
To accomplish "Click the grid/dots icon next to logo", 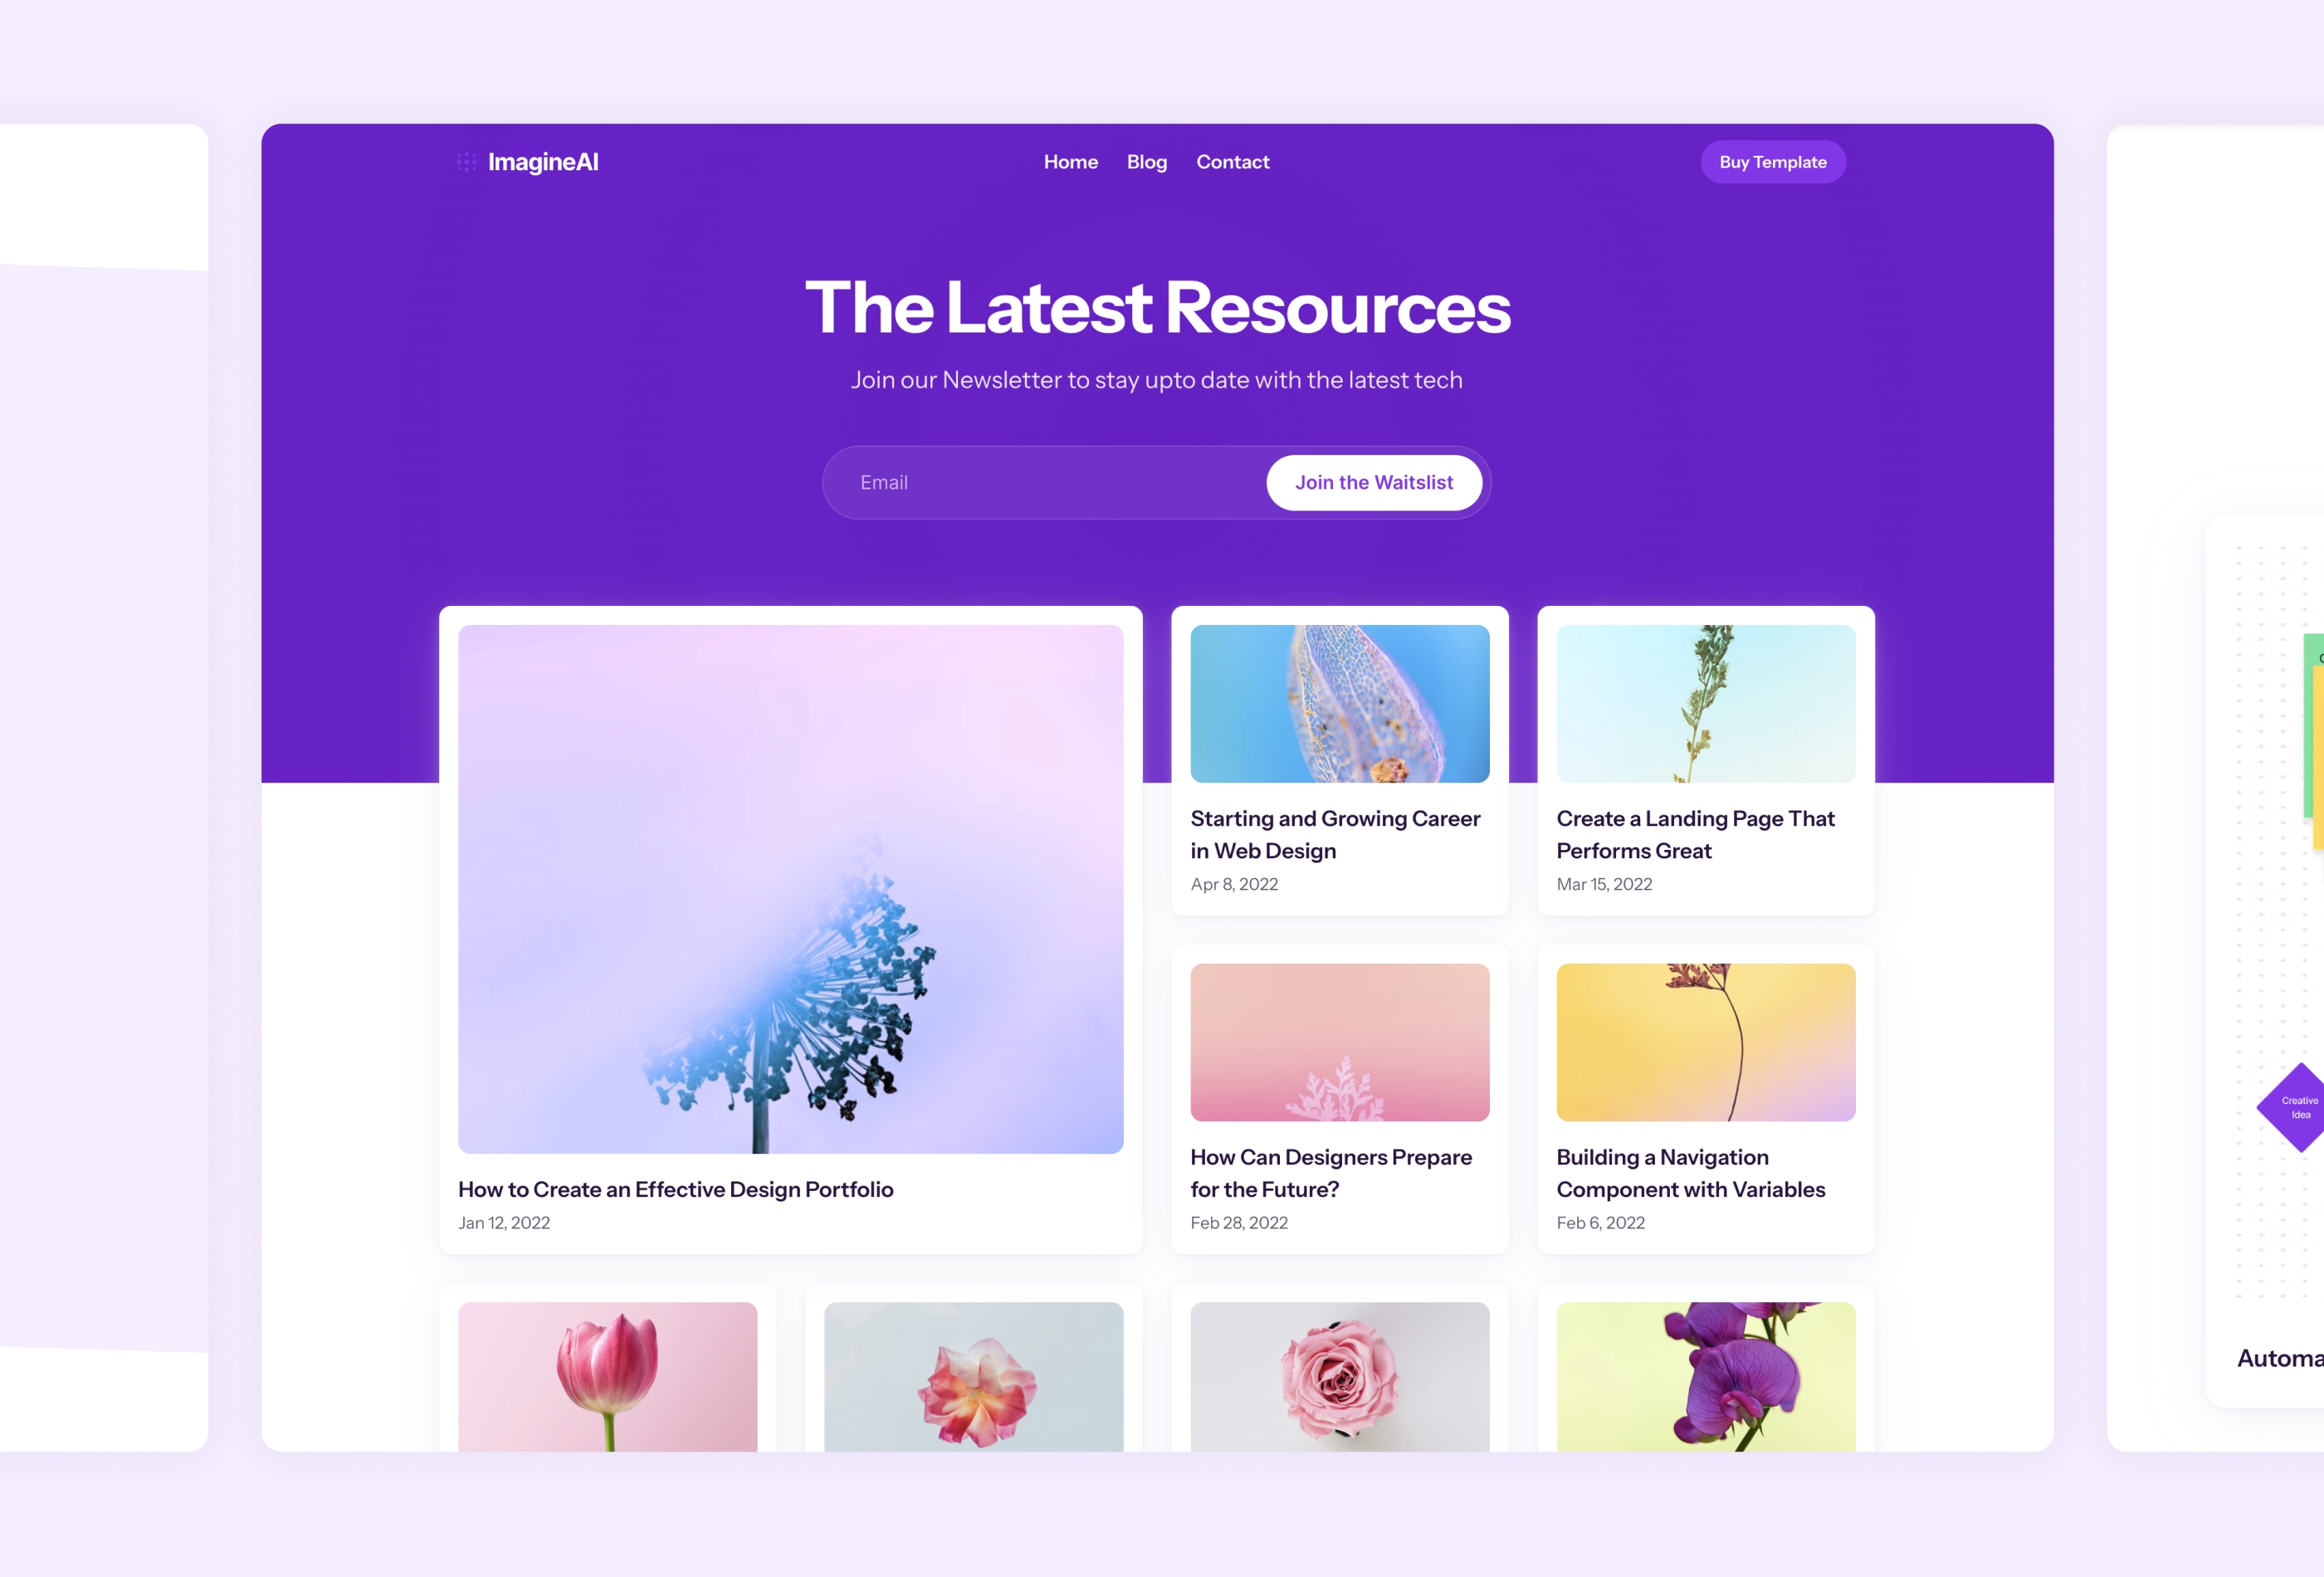I will click(x=465, y=162).
